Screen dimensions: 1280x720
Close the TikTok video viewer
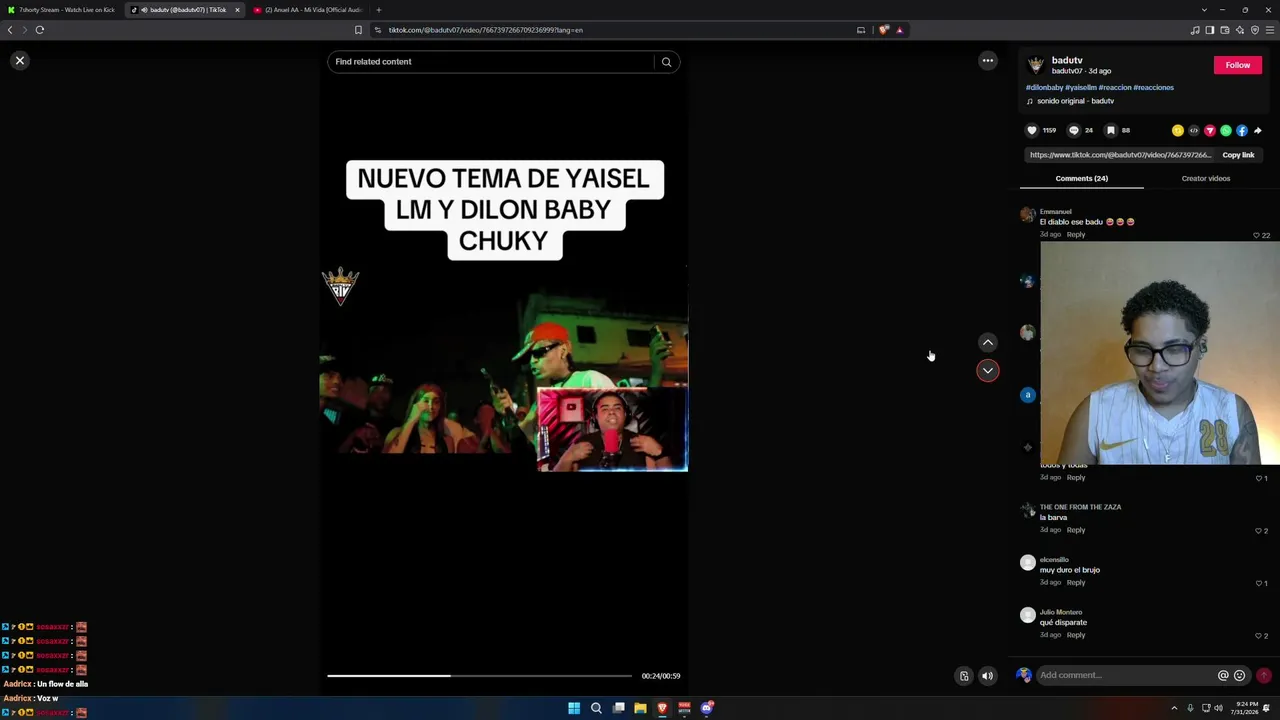click(19, 61)
